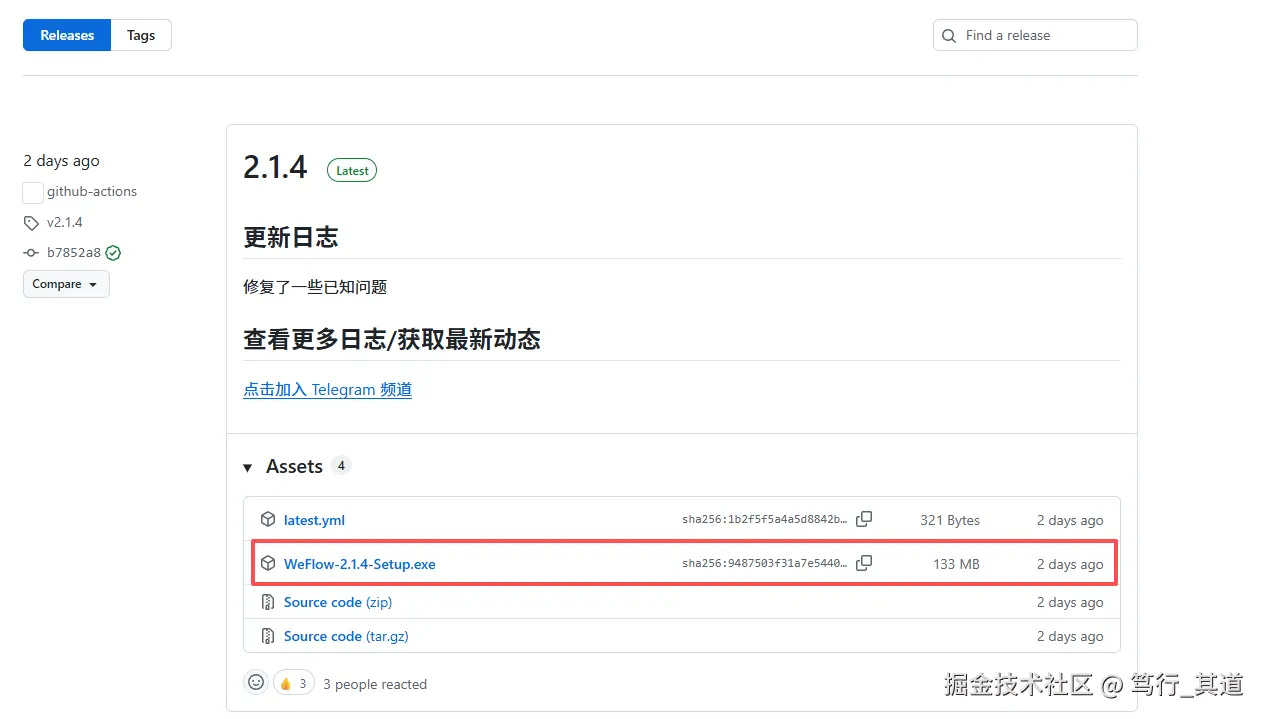Download Source code (zip)

(338, 602)
